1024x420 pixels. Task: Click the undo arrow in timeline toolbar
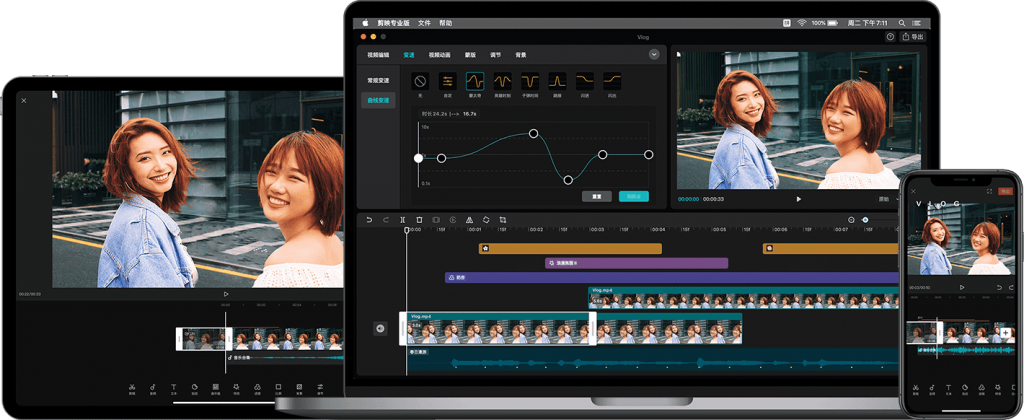(x=369, y=220)
